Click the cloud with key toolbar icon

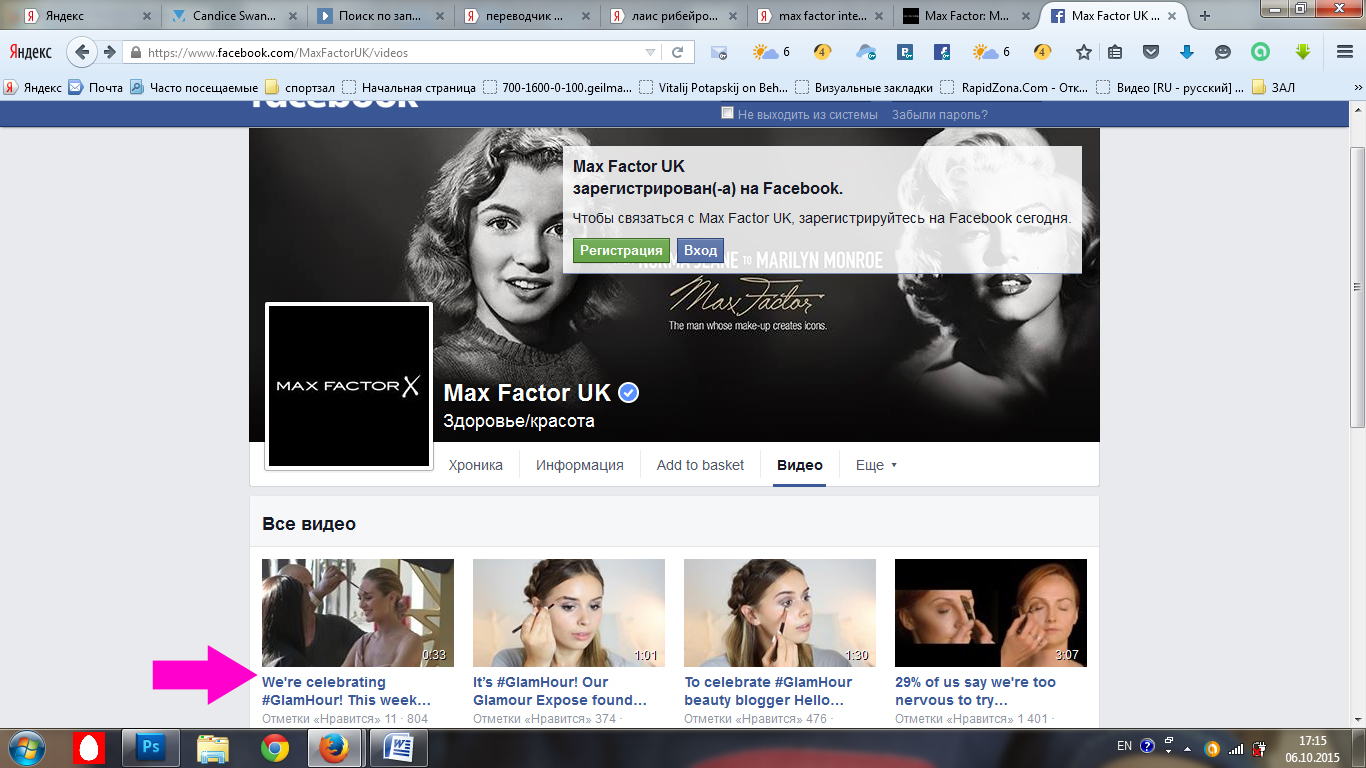(x=866, y=52)
